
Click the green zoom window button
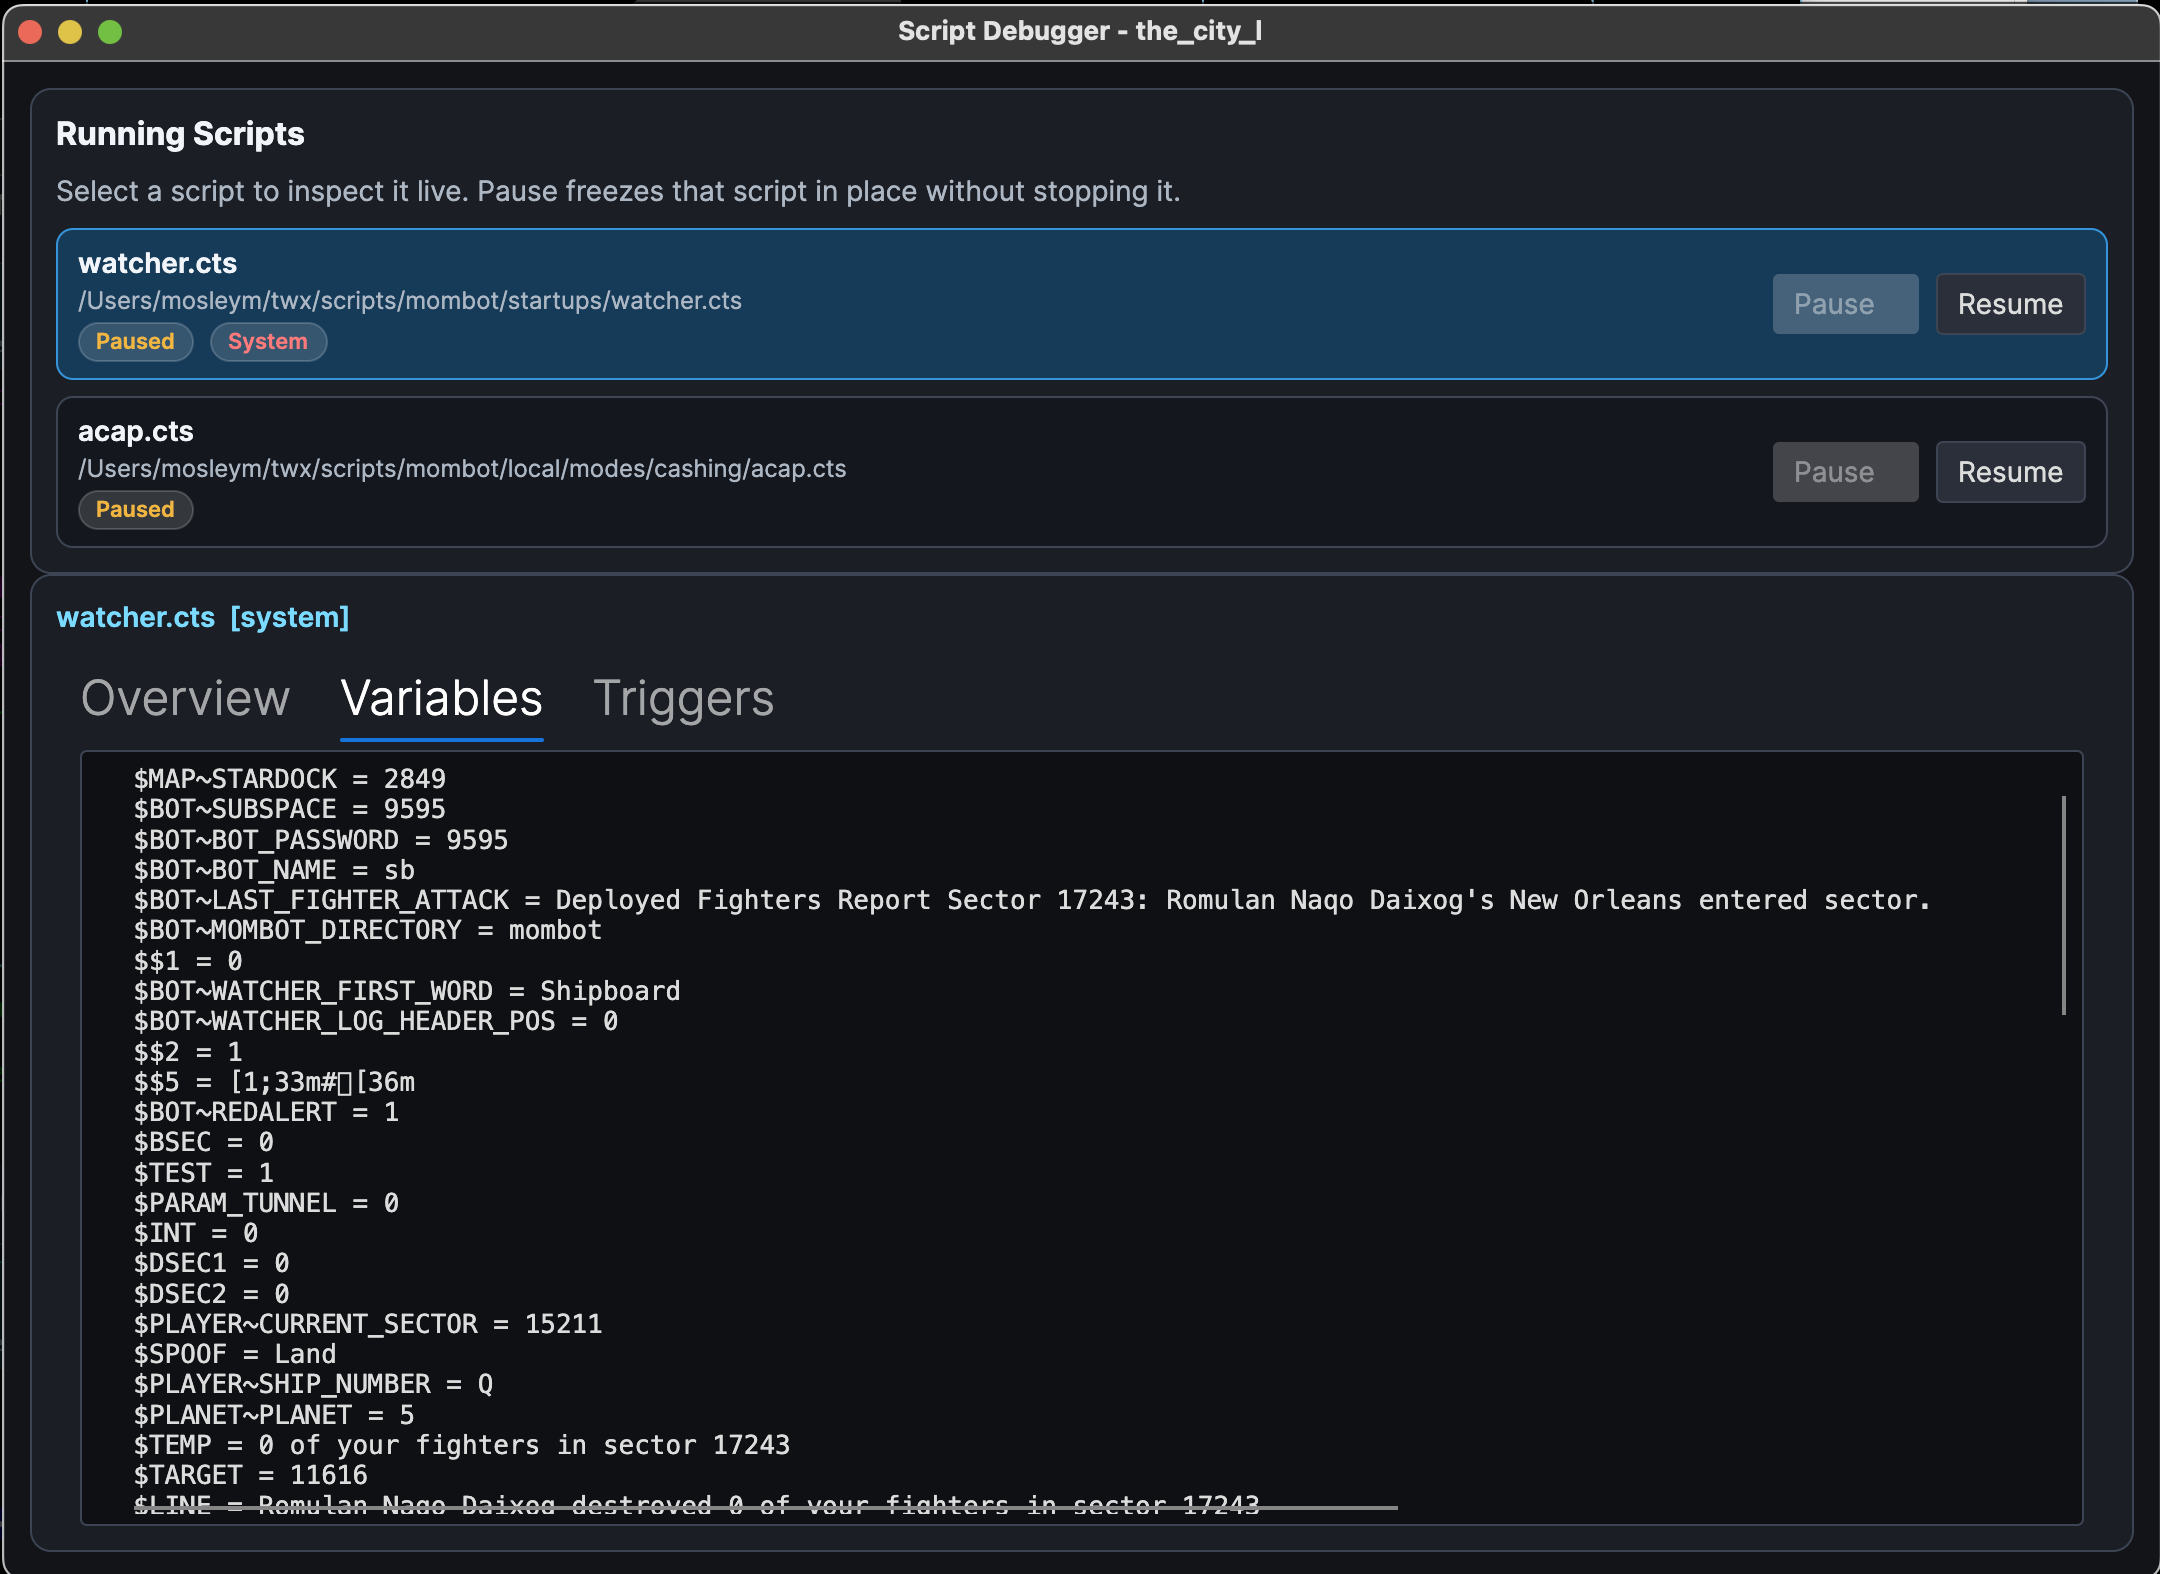[x=110, y=32]
